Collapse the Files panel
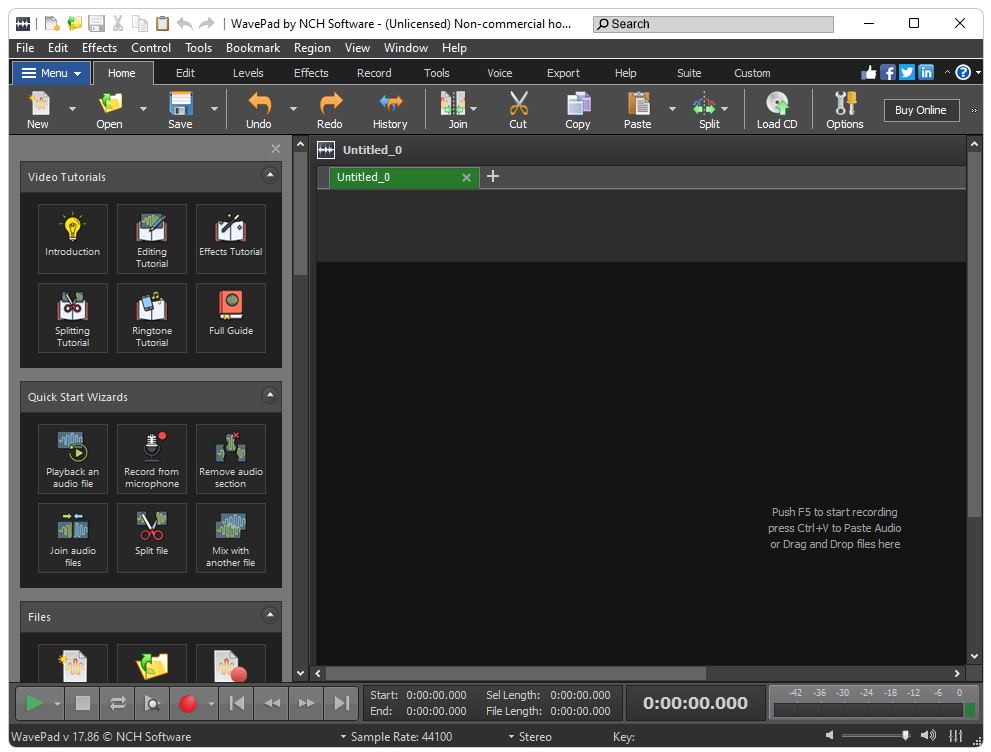 270,615
